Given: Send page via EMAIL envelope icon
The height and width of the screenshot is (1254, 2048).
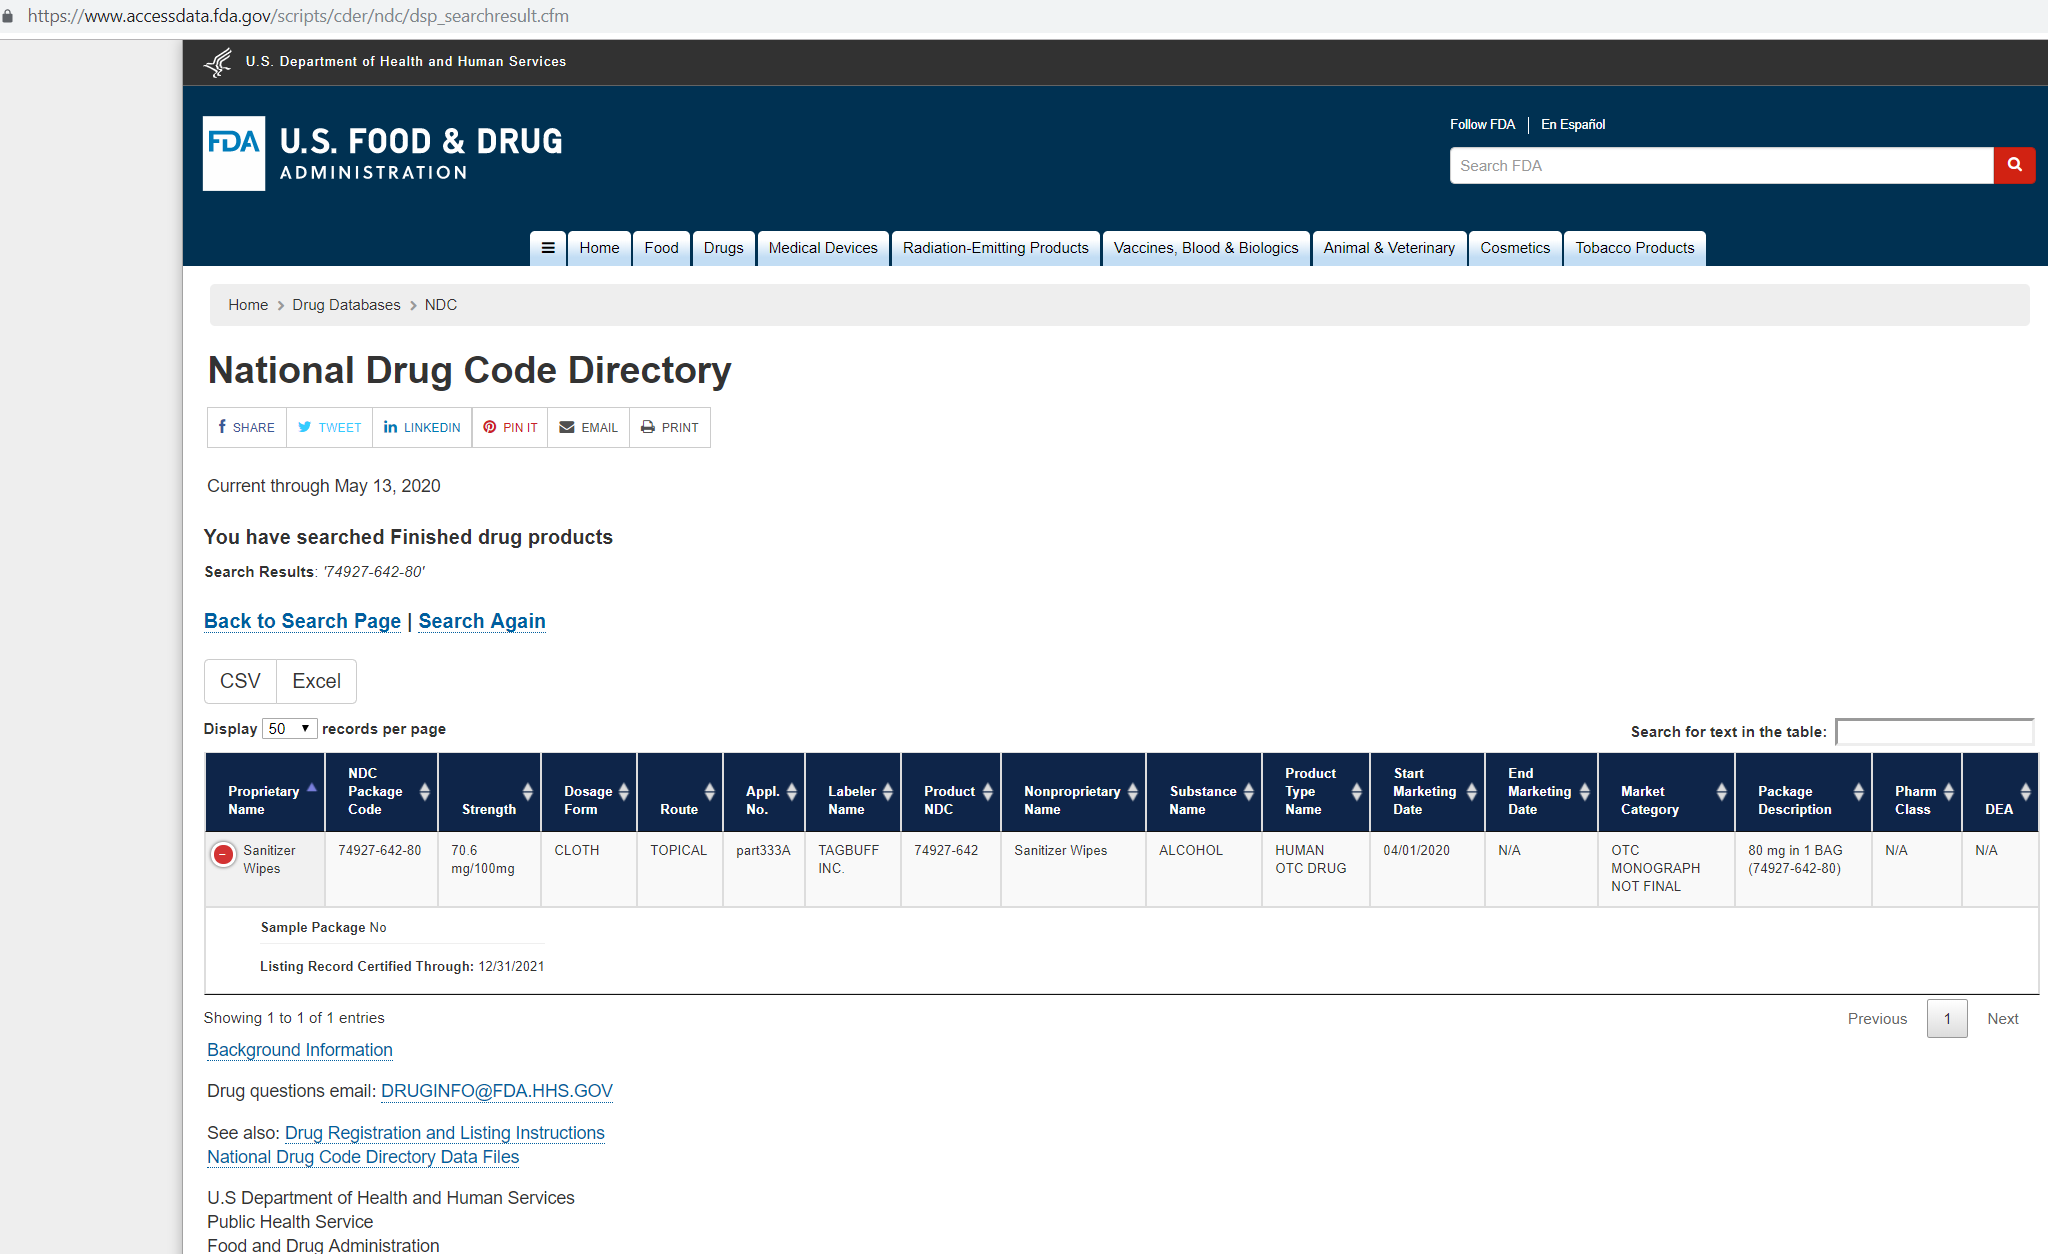Looking at the screenshot, I should (567, 427).
